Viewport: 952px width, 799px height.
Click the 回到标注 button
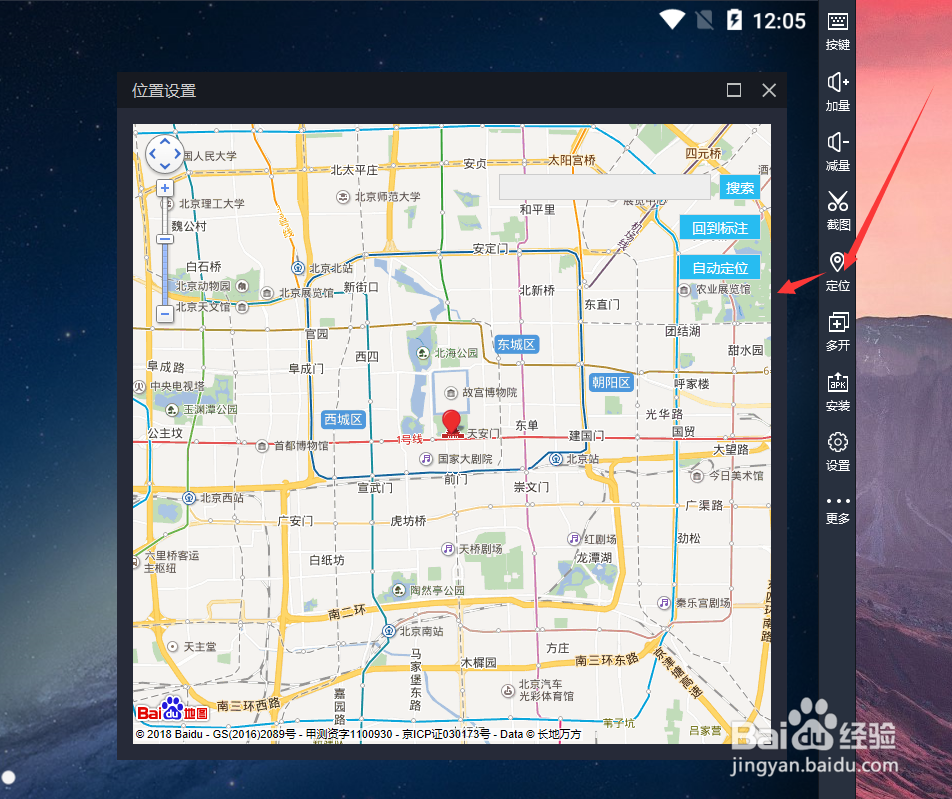point(720,228)
